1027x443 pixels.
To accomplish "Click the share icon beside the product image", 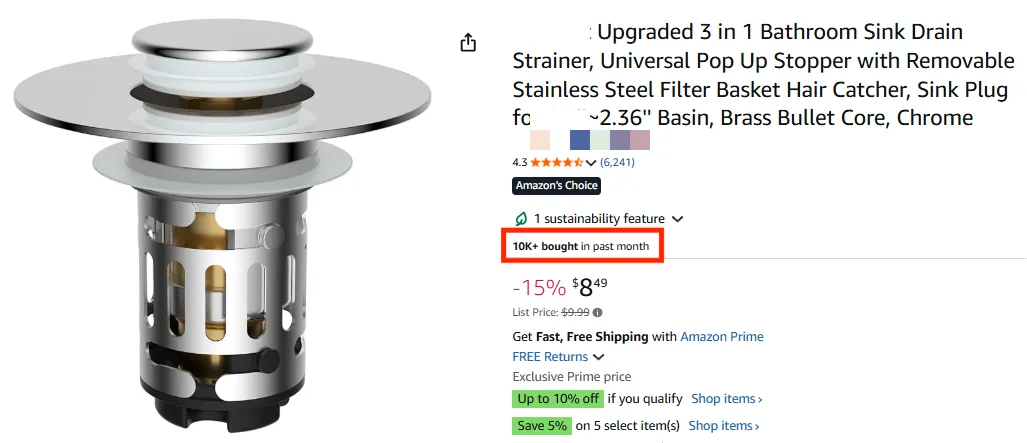I will [x=468, y=43].
